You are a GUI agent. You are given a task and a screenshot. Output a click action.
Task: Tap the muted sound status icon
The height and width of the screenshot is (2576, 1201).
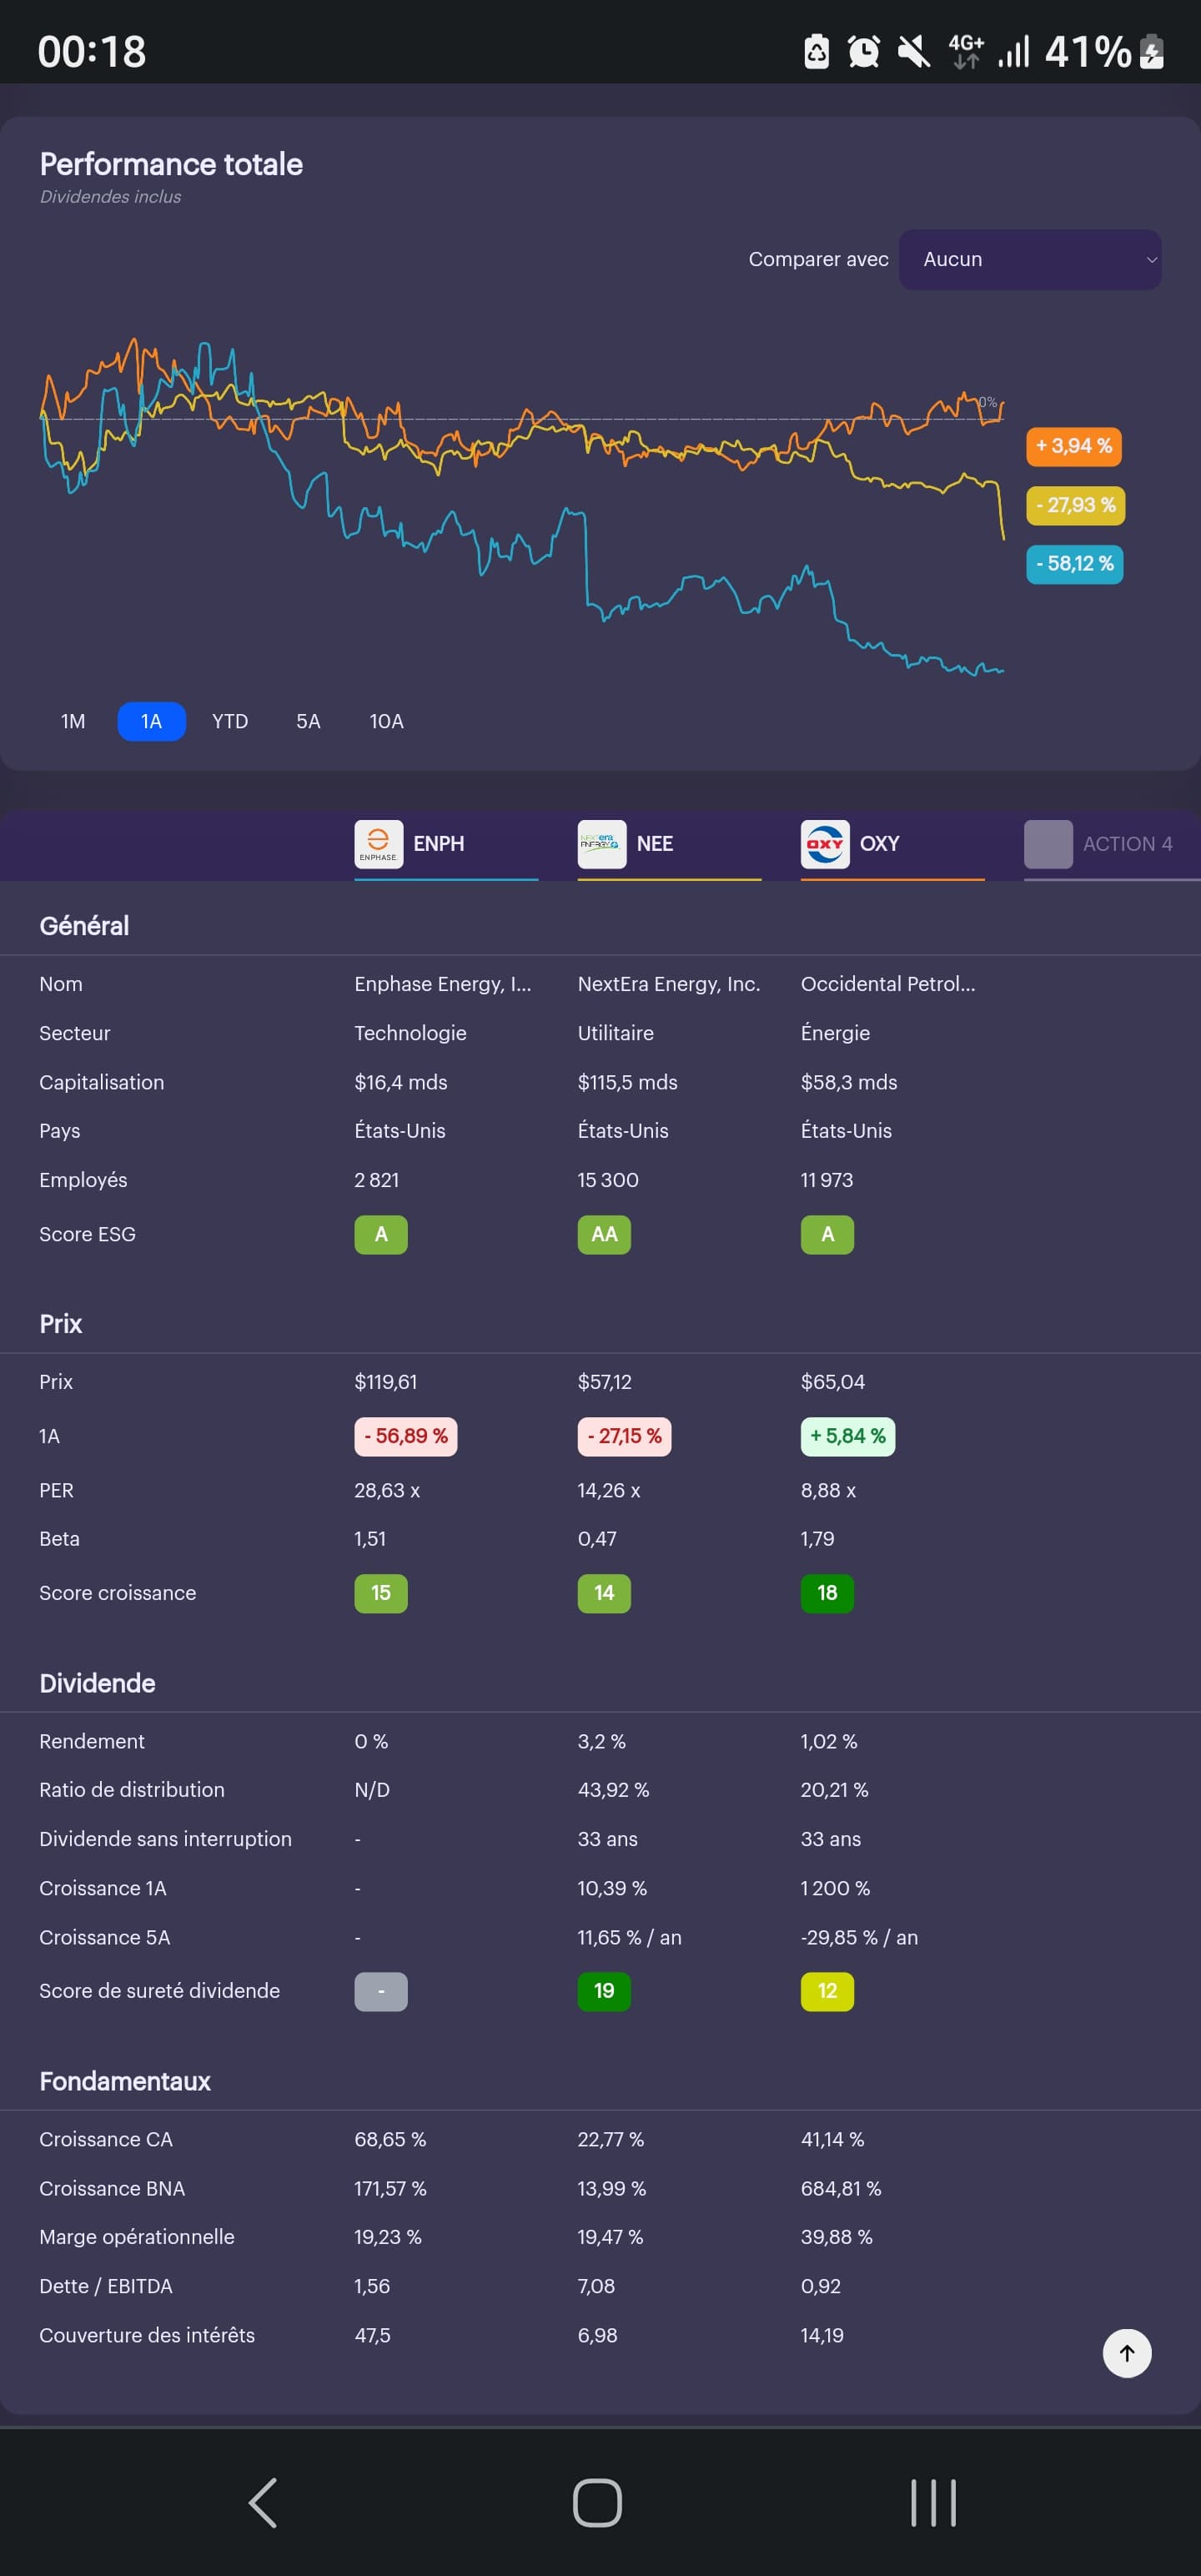pos(914,51)
